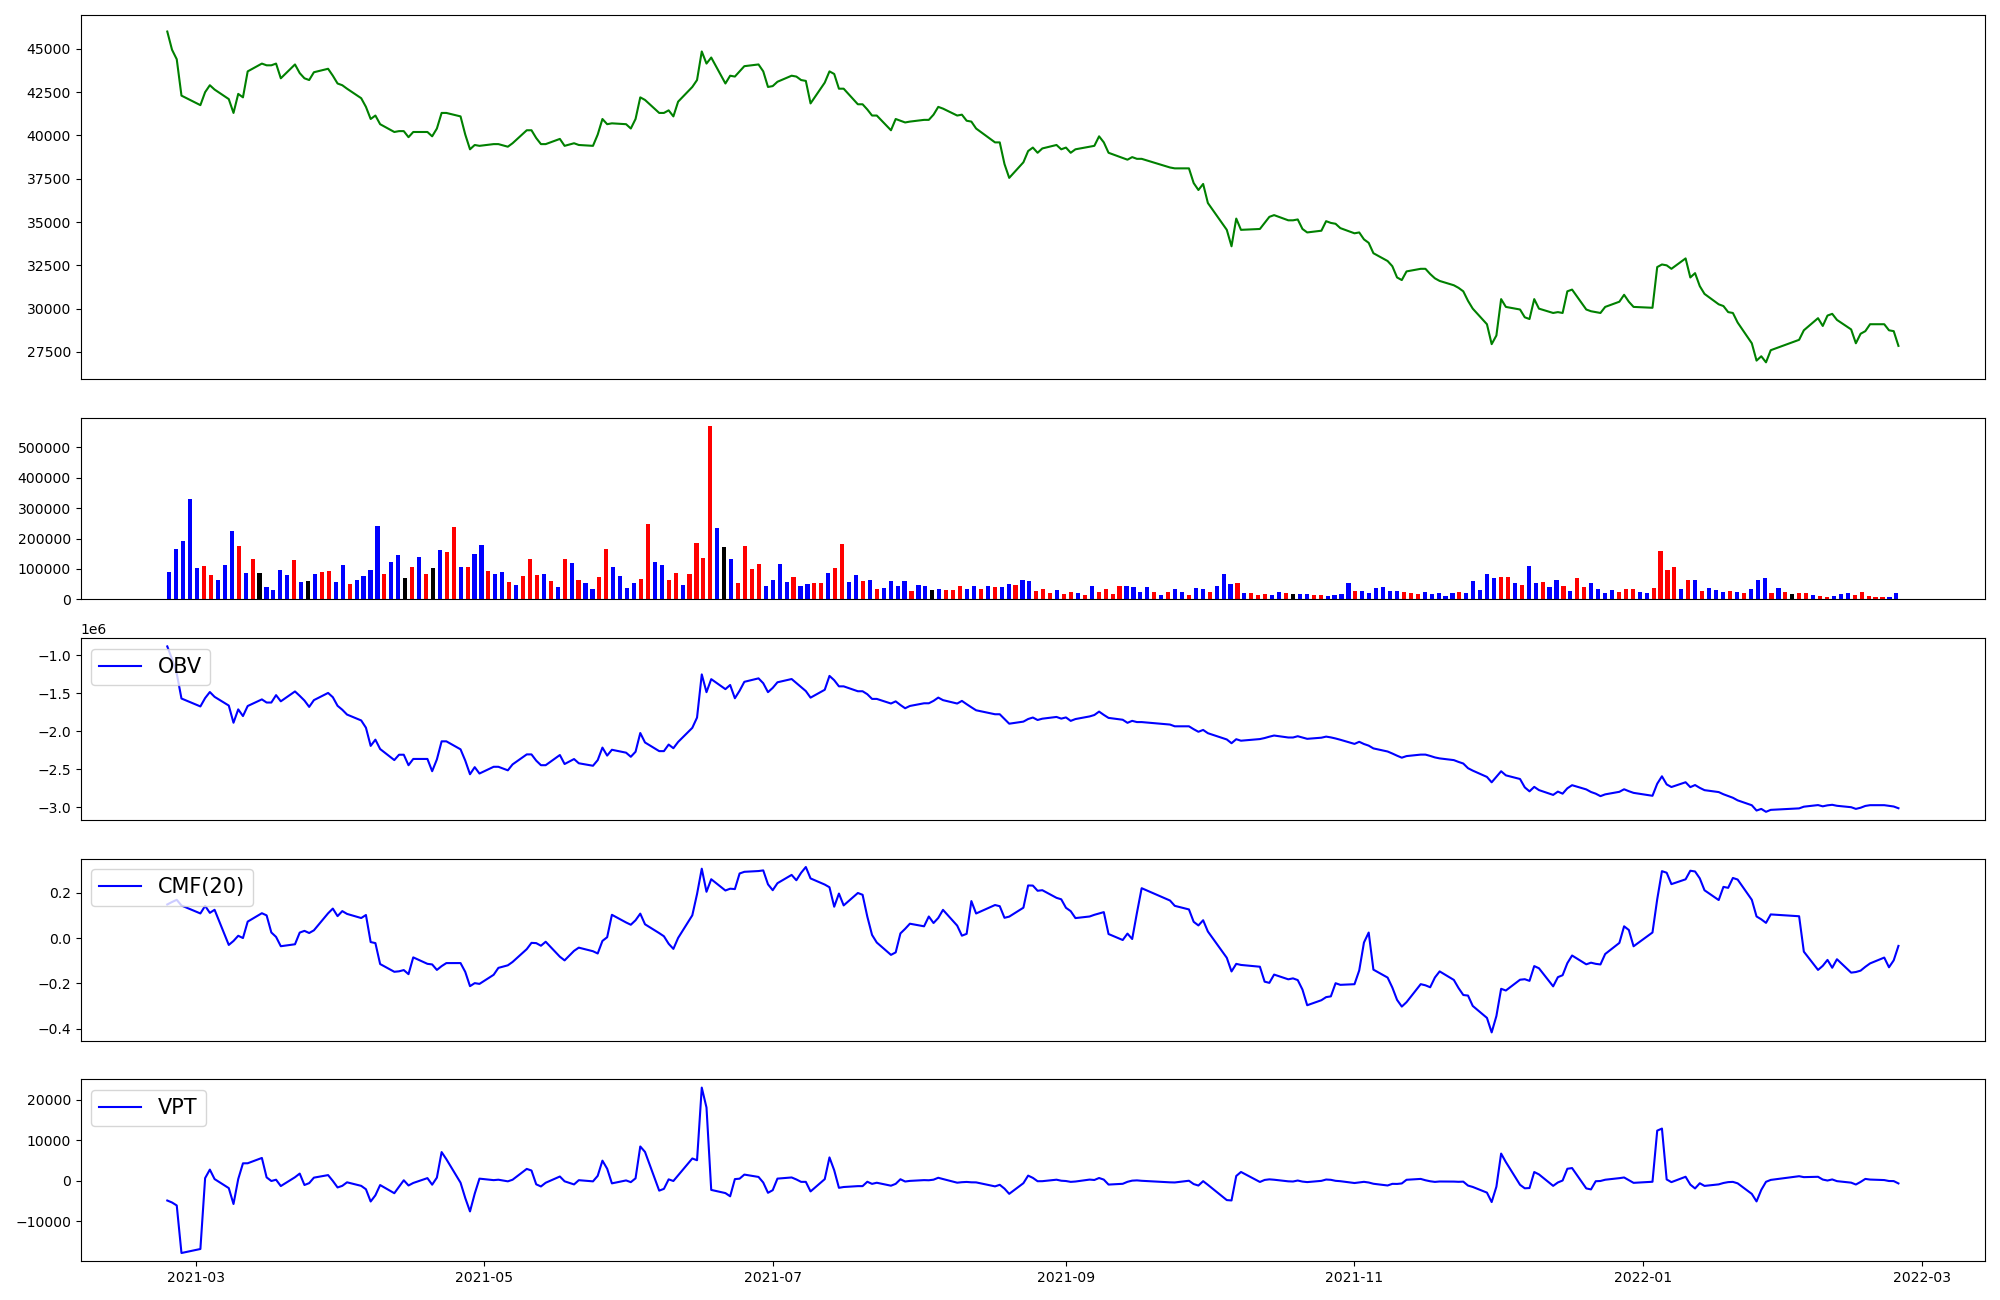Click the 27500 price axis label
The image size is (2000, 1300).
coord(48,352)
